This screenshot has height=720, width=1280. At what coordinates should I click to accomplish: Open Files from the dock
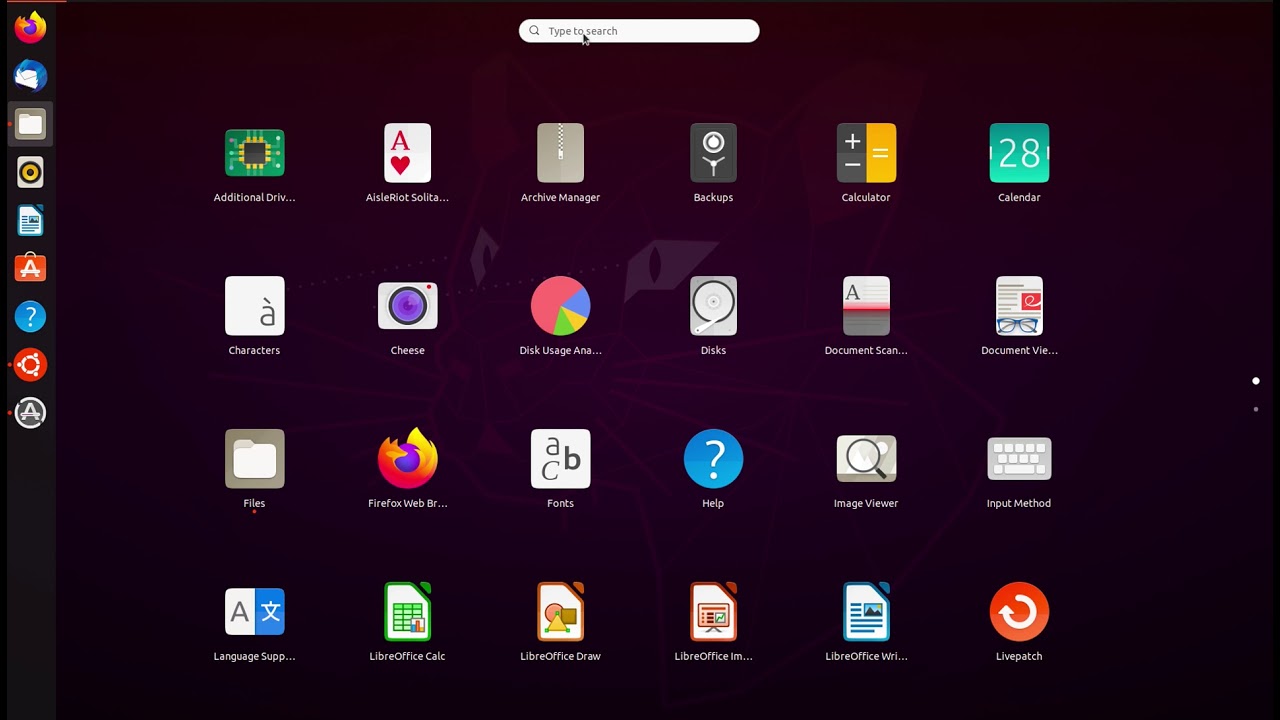(x=30, y=124)
